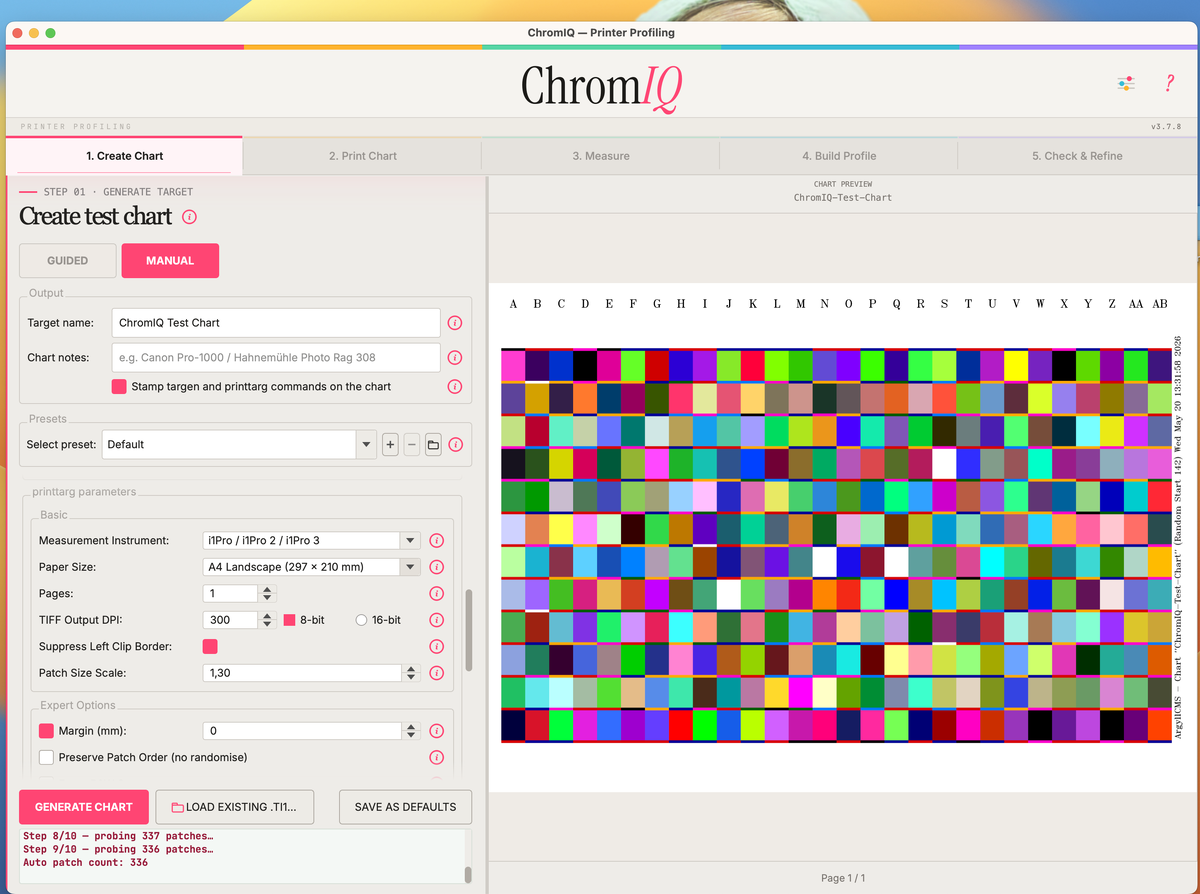The height and width of the screenshot is (894, 1200).
Task: Click the Patch Size Scale value field
Action: coord(304,673)
